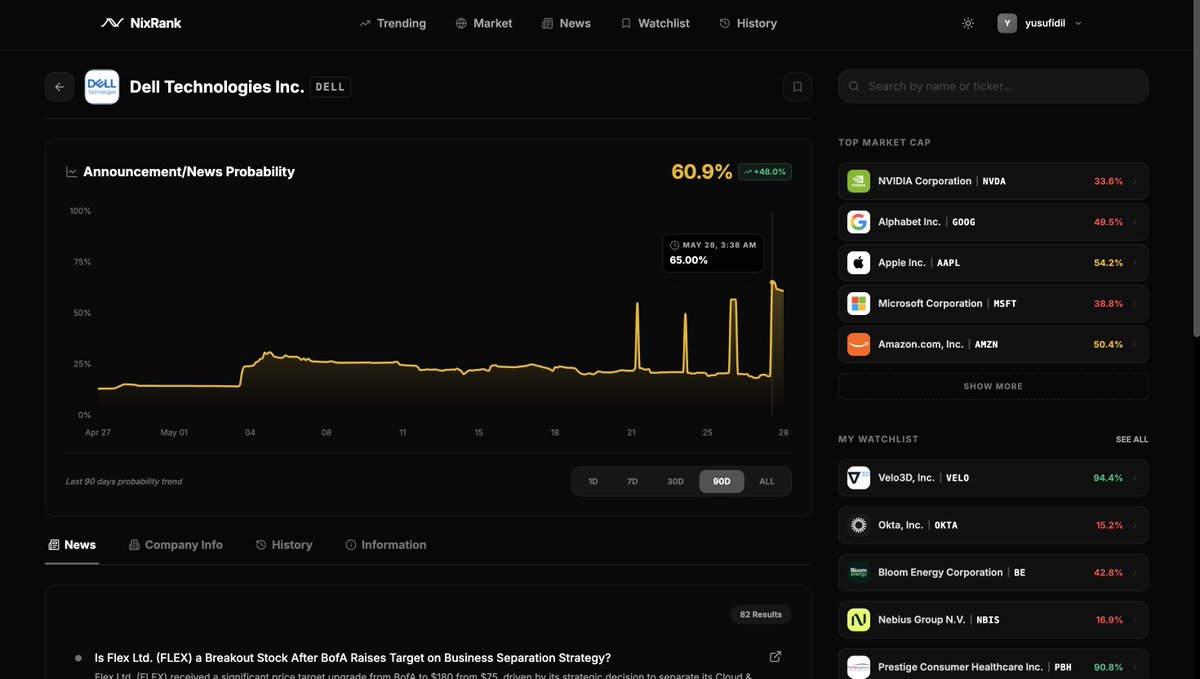
Task: Select the 90D time range
Action: [721, 481]
